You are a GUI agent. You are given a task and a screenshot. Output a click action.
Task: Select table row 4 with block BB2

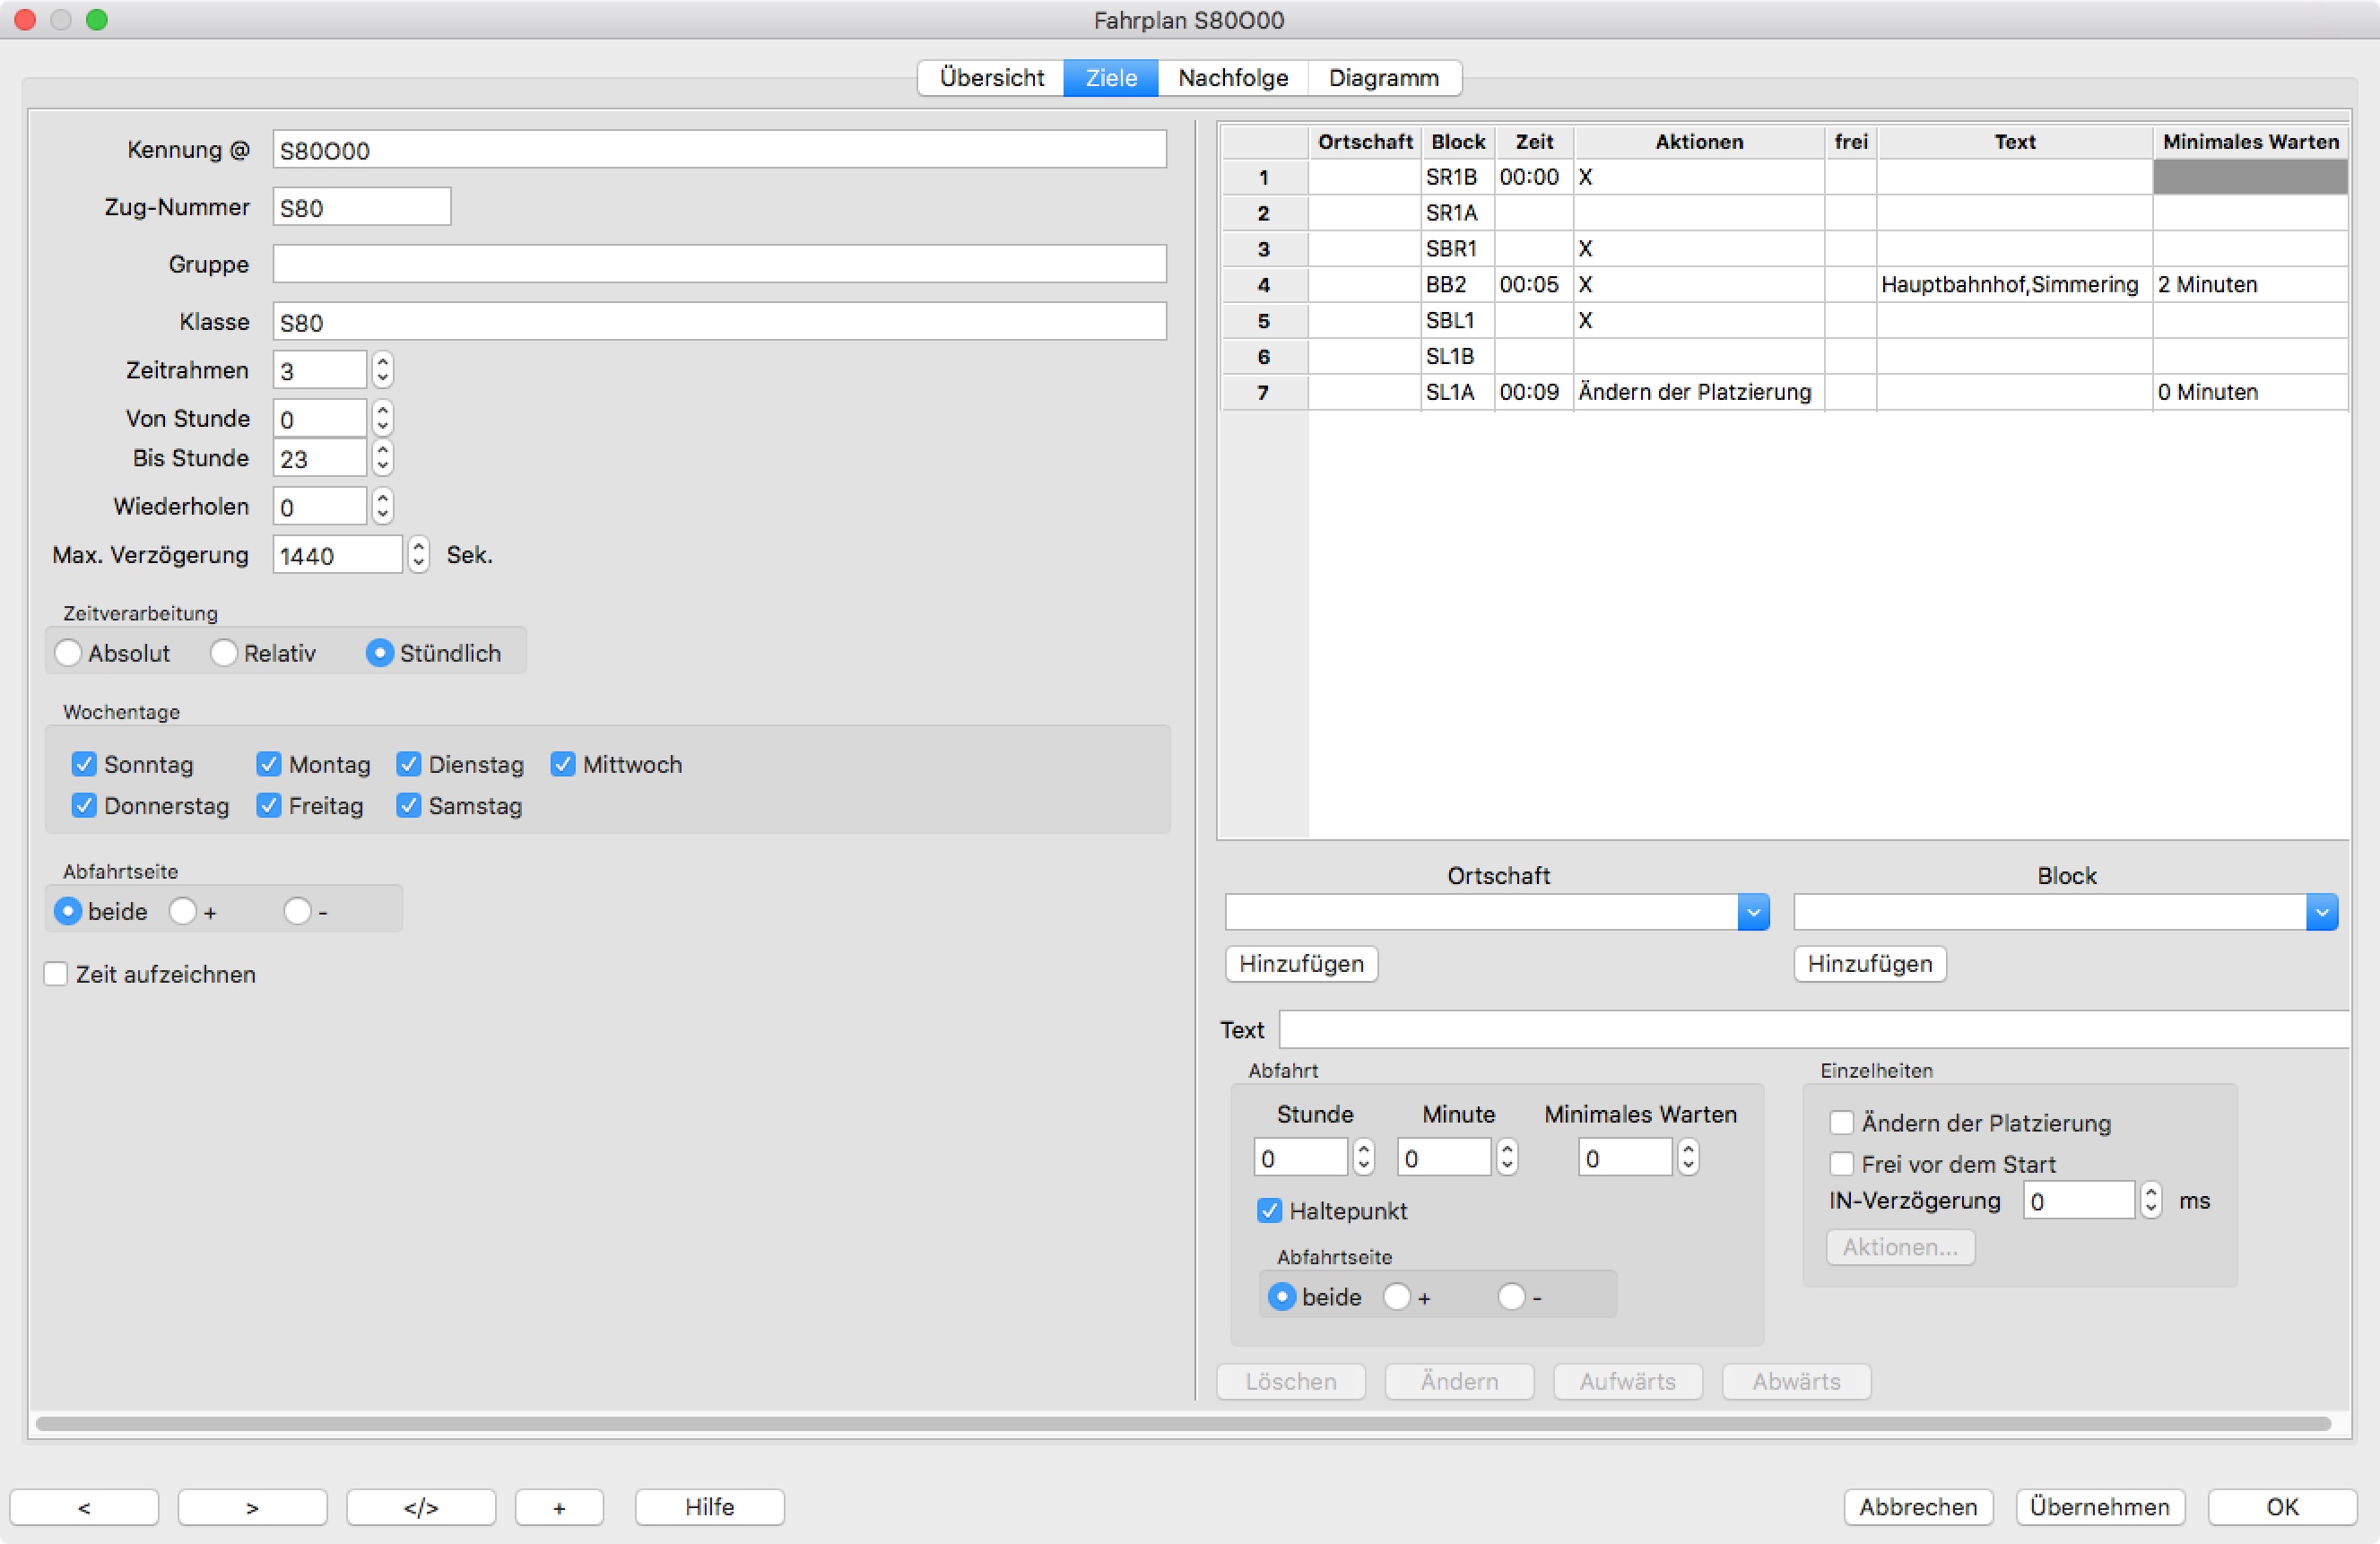click(x=1446, y=285)
